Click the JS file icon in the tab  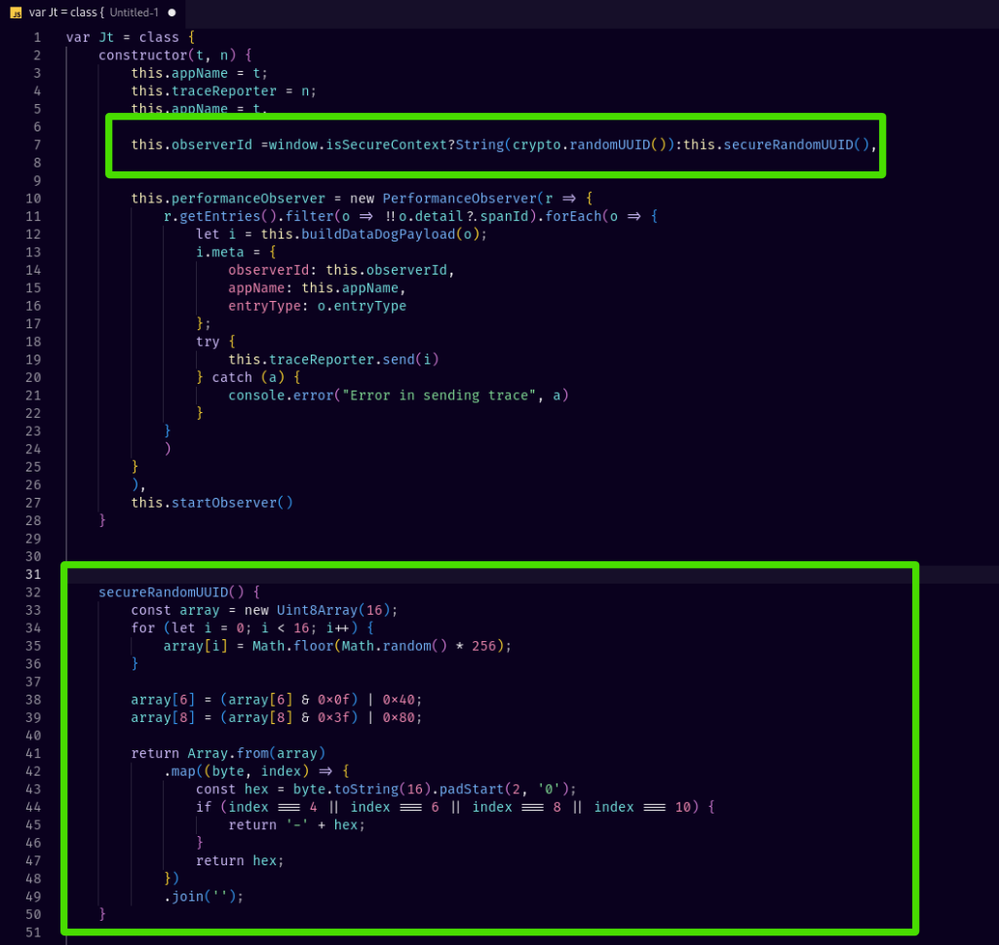tap(16, 13)
